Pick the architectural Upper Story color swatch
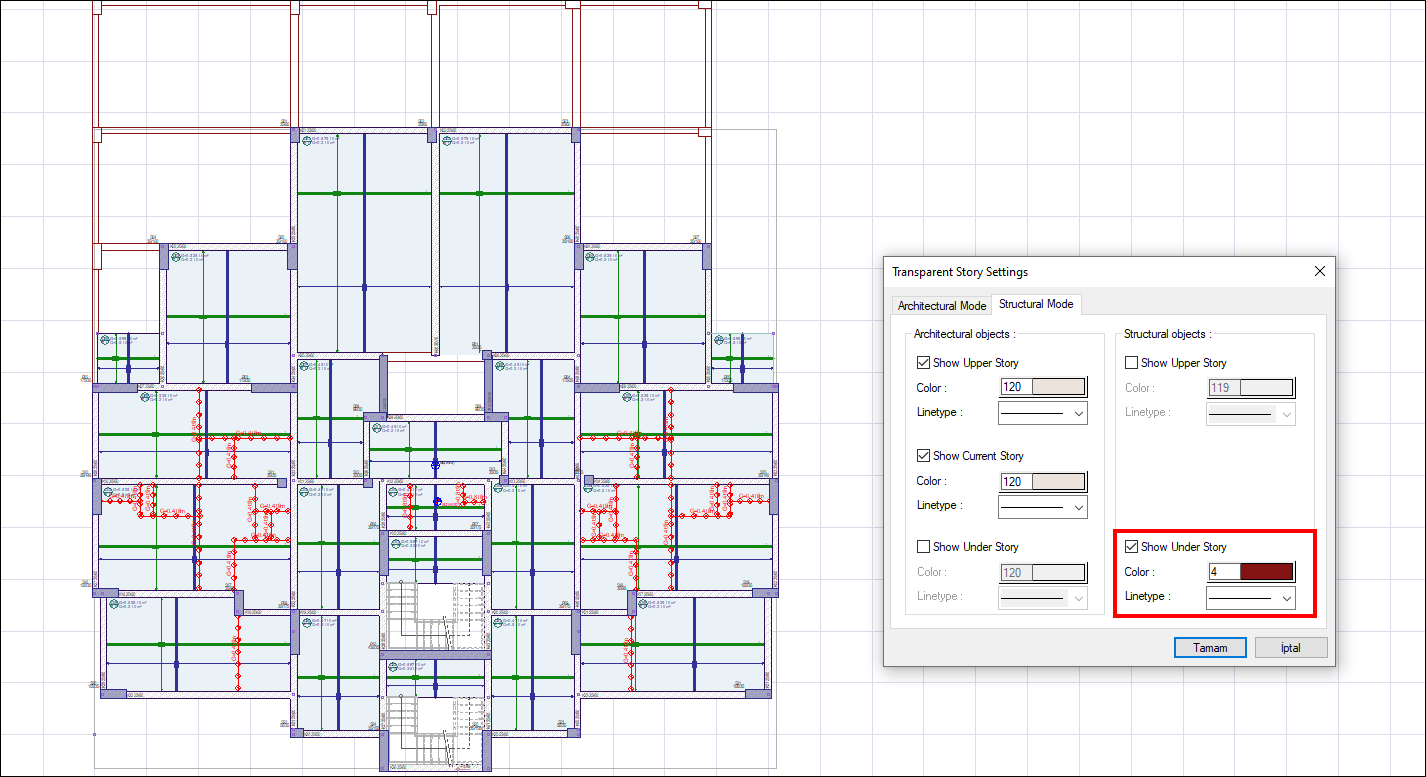The height and width of the screenshot is (777, 1426). click(1058, 388)
